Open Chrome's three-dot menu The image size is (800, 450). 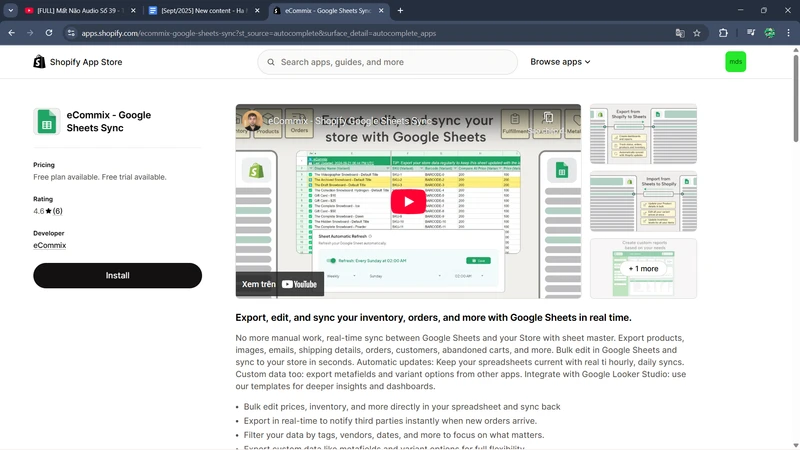click(x=789, y=33)
